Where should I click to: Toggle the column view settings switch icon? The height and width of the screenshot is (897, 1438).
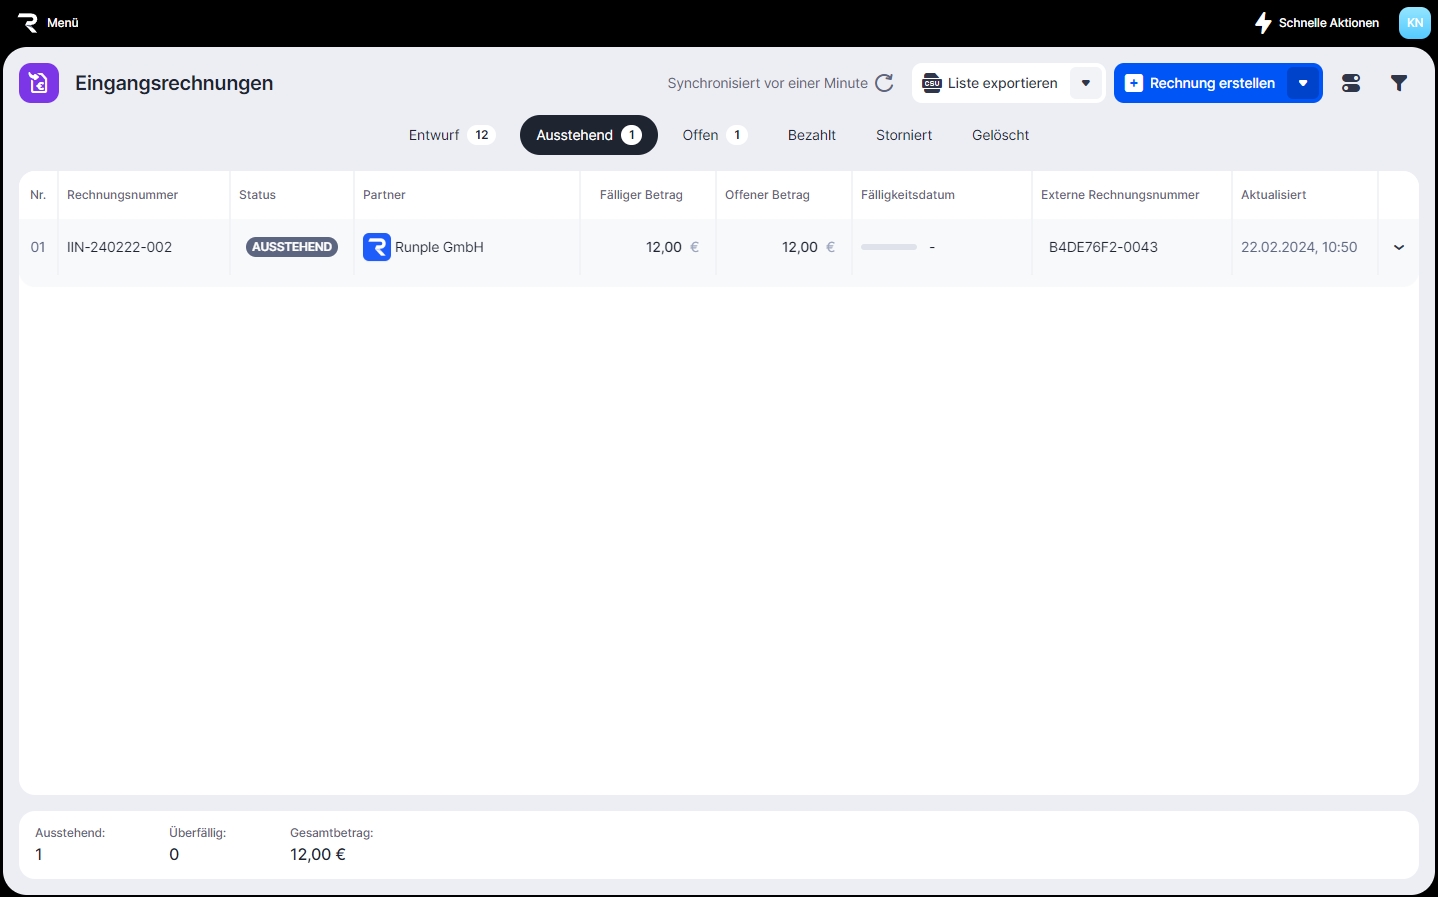pos(1351,83)
